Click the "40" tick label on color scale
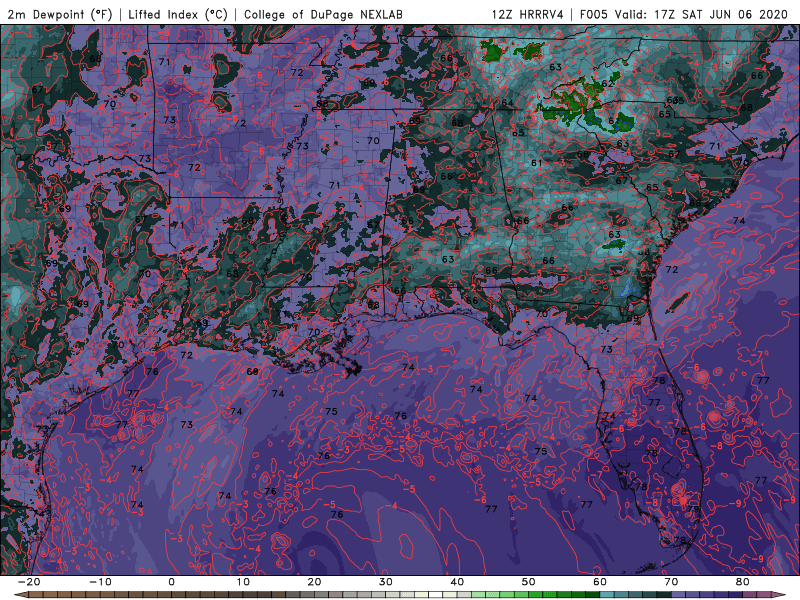 [x=457, y=582]
